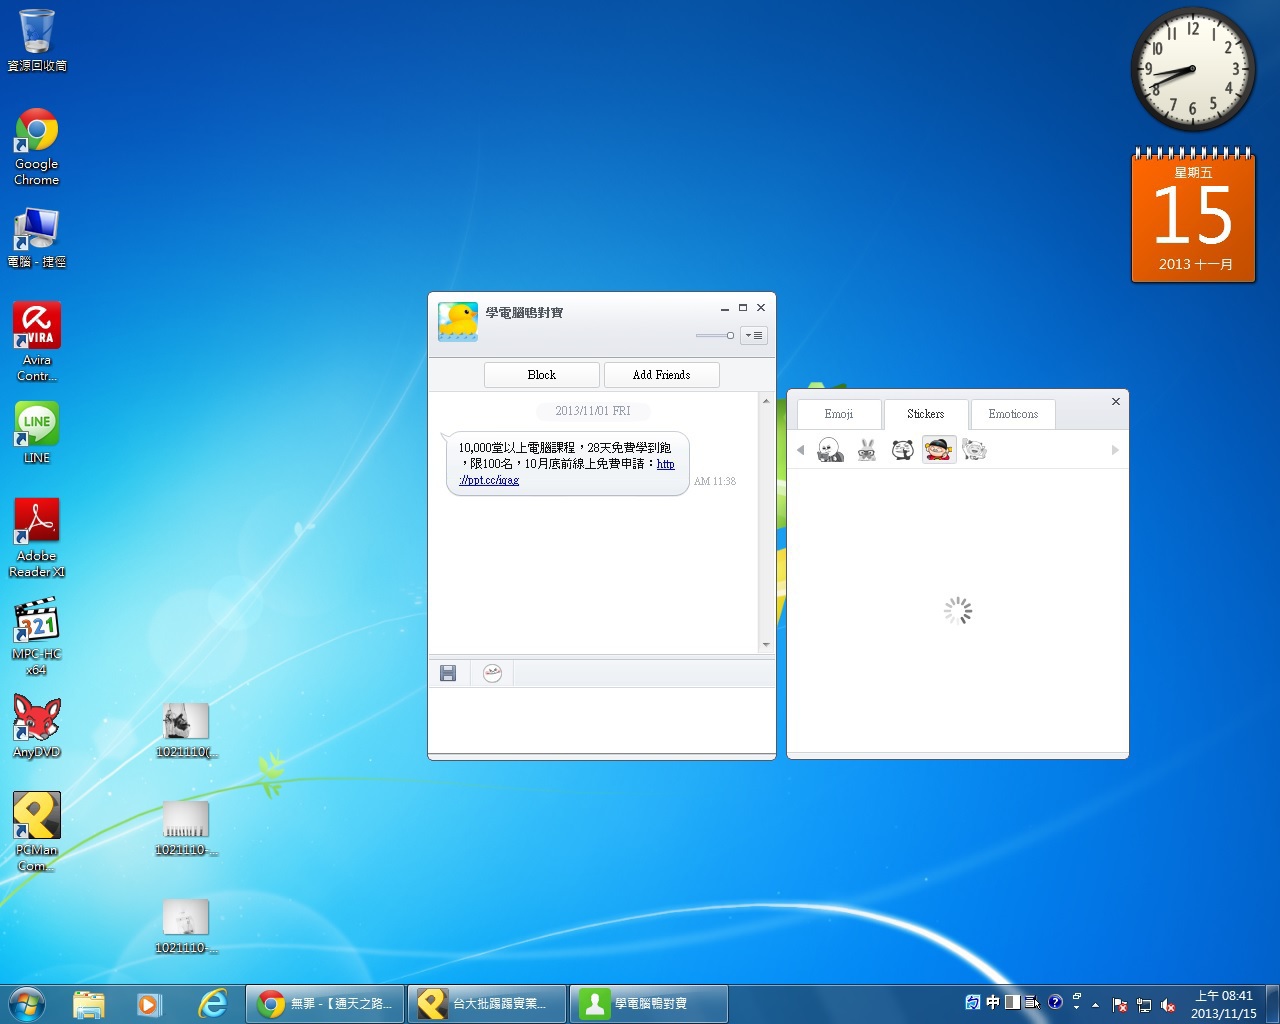Click the chat scrollbar up arrow

tap(766, 401)
